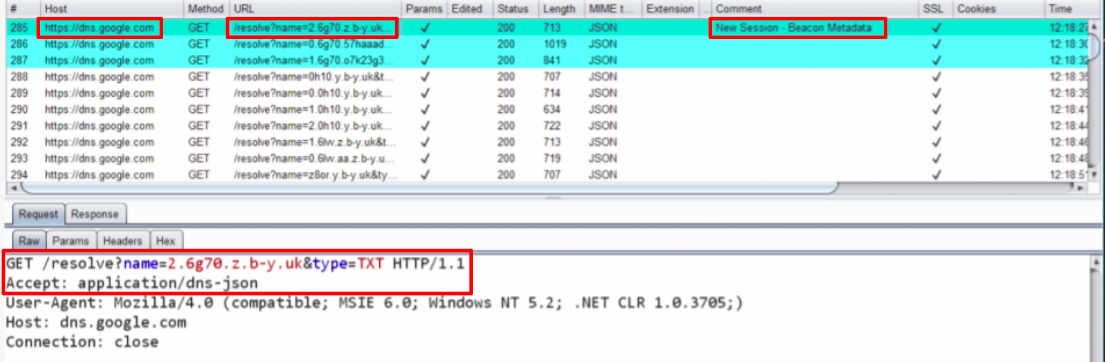Click the Params checkmark on row 286
The width and height of the screenshot is (1105, 362).
point(424,44)
